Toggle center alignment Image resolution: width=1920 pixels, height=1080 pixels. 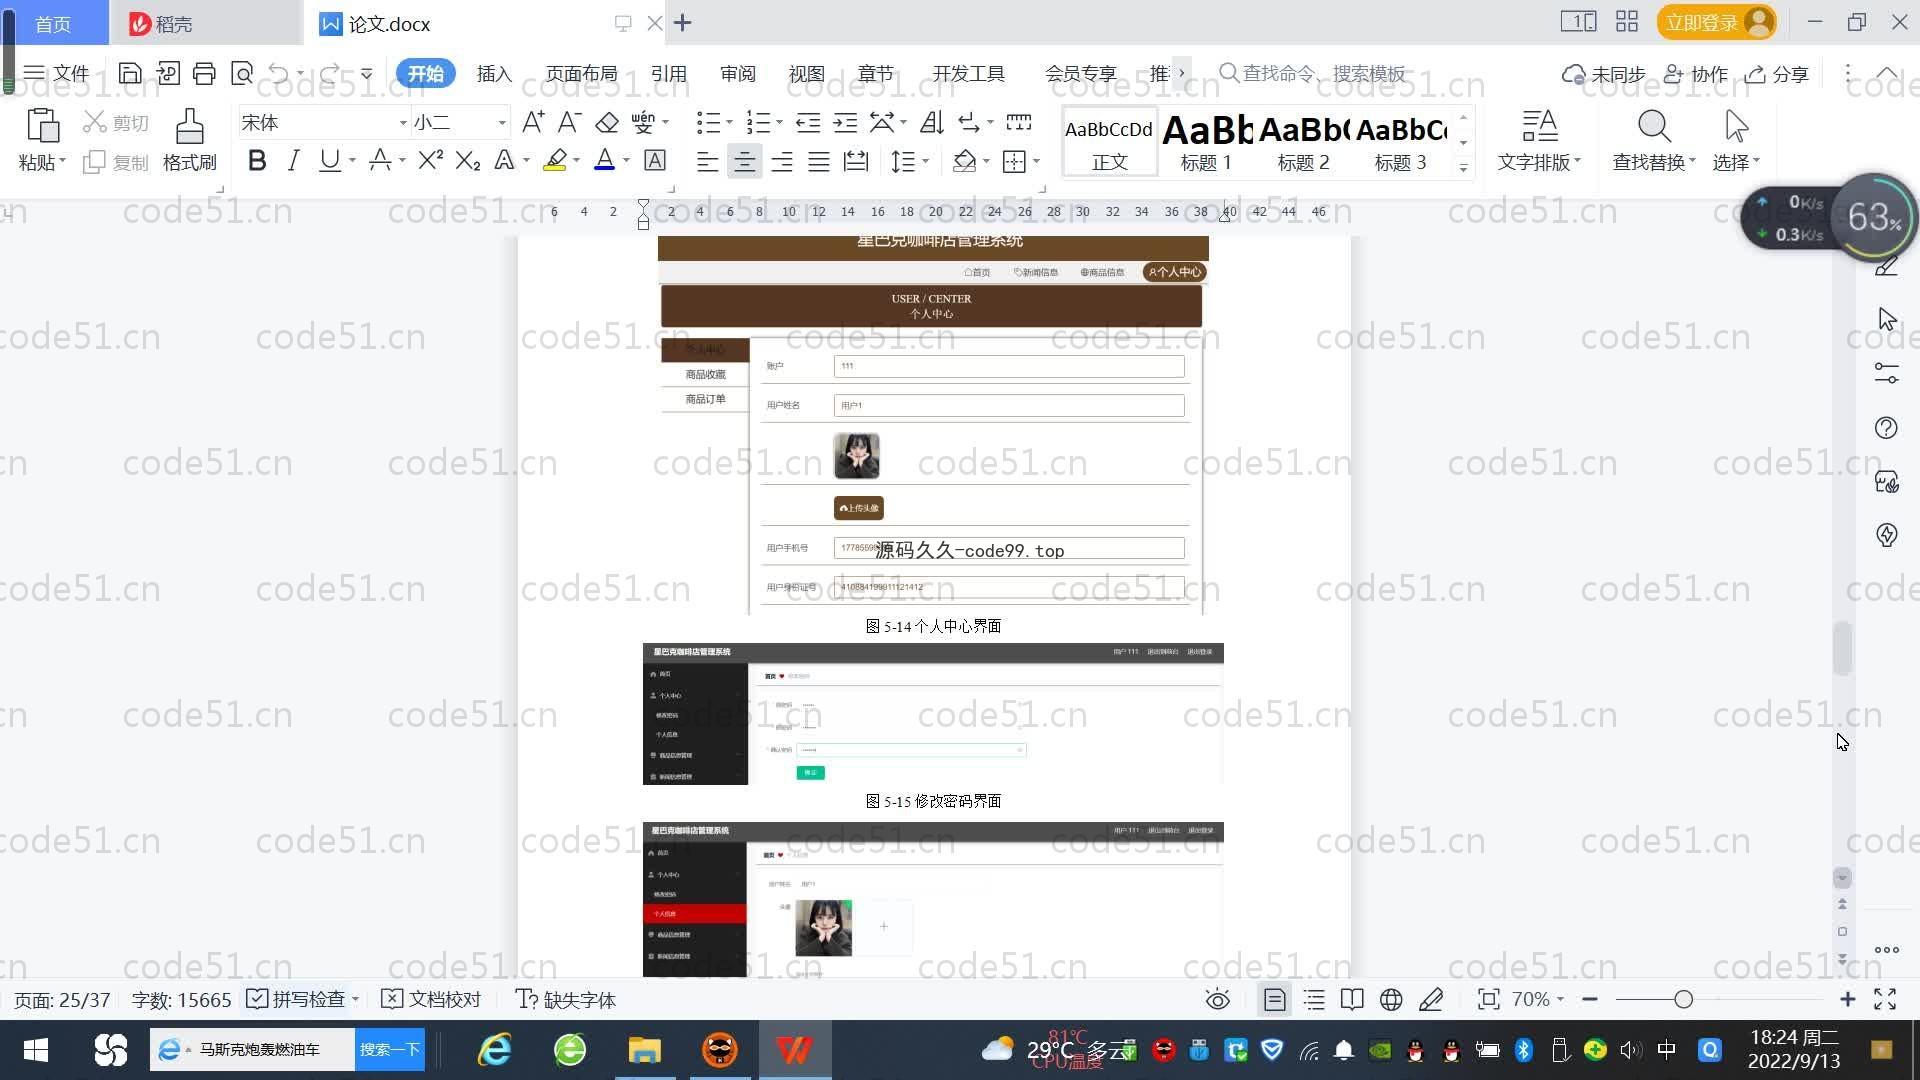tap(744, 161)
